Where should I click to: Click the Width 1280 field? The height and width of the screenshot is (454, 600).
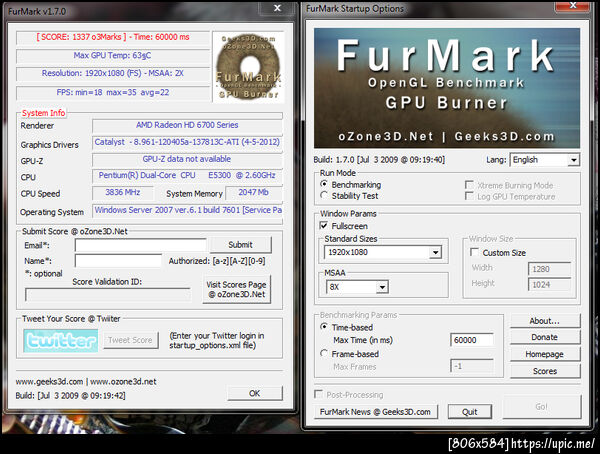tap(549, 269)
